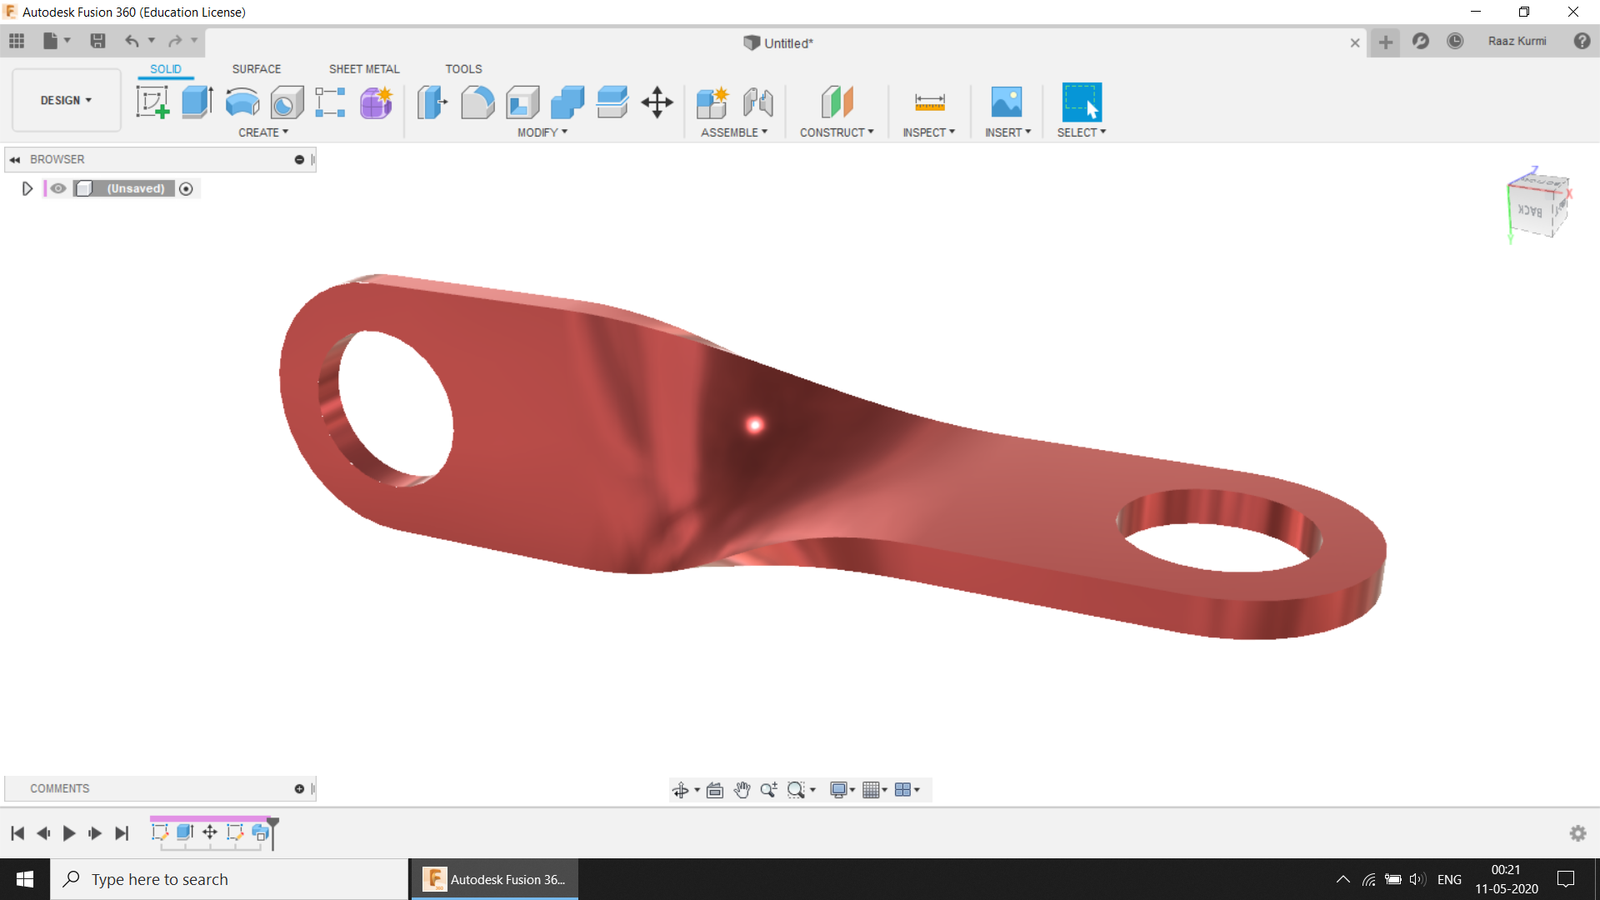Open the Viewports layout menu
The width and height of the screenshot is (1600, 900).
pos(907,790)
